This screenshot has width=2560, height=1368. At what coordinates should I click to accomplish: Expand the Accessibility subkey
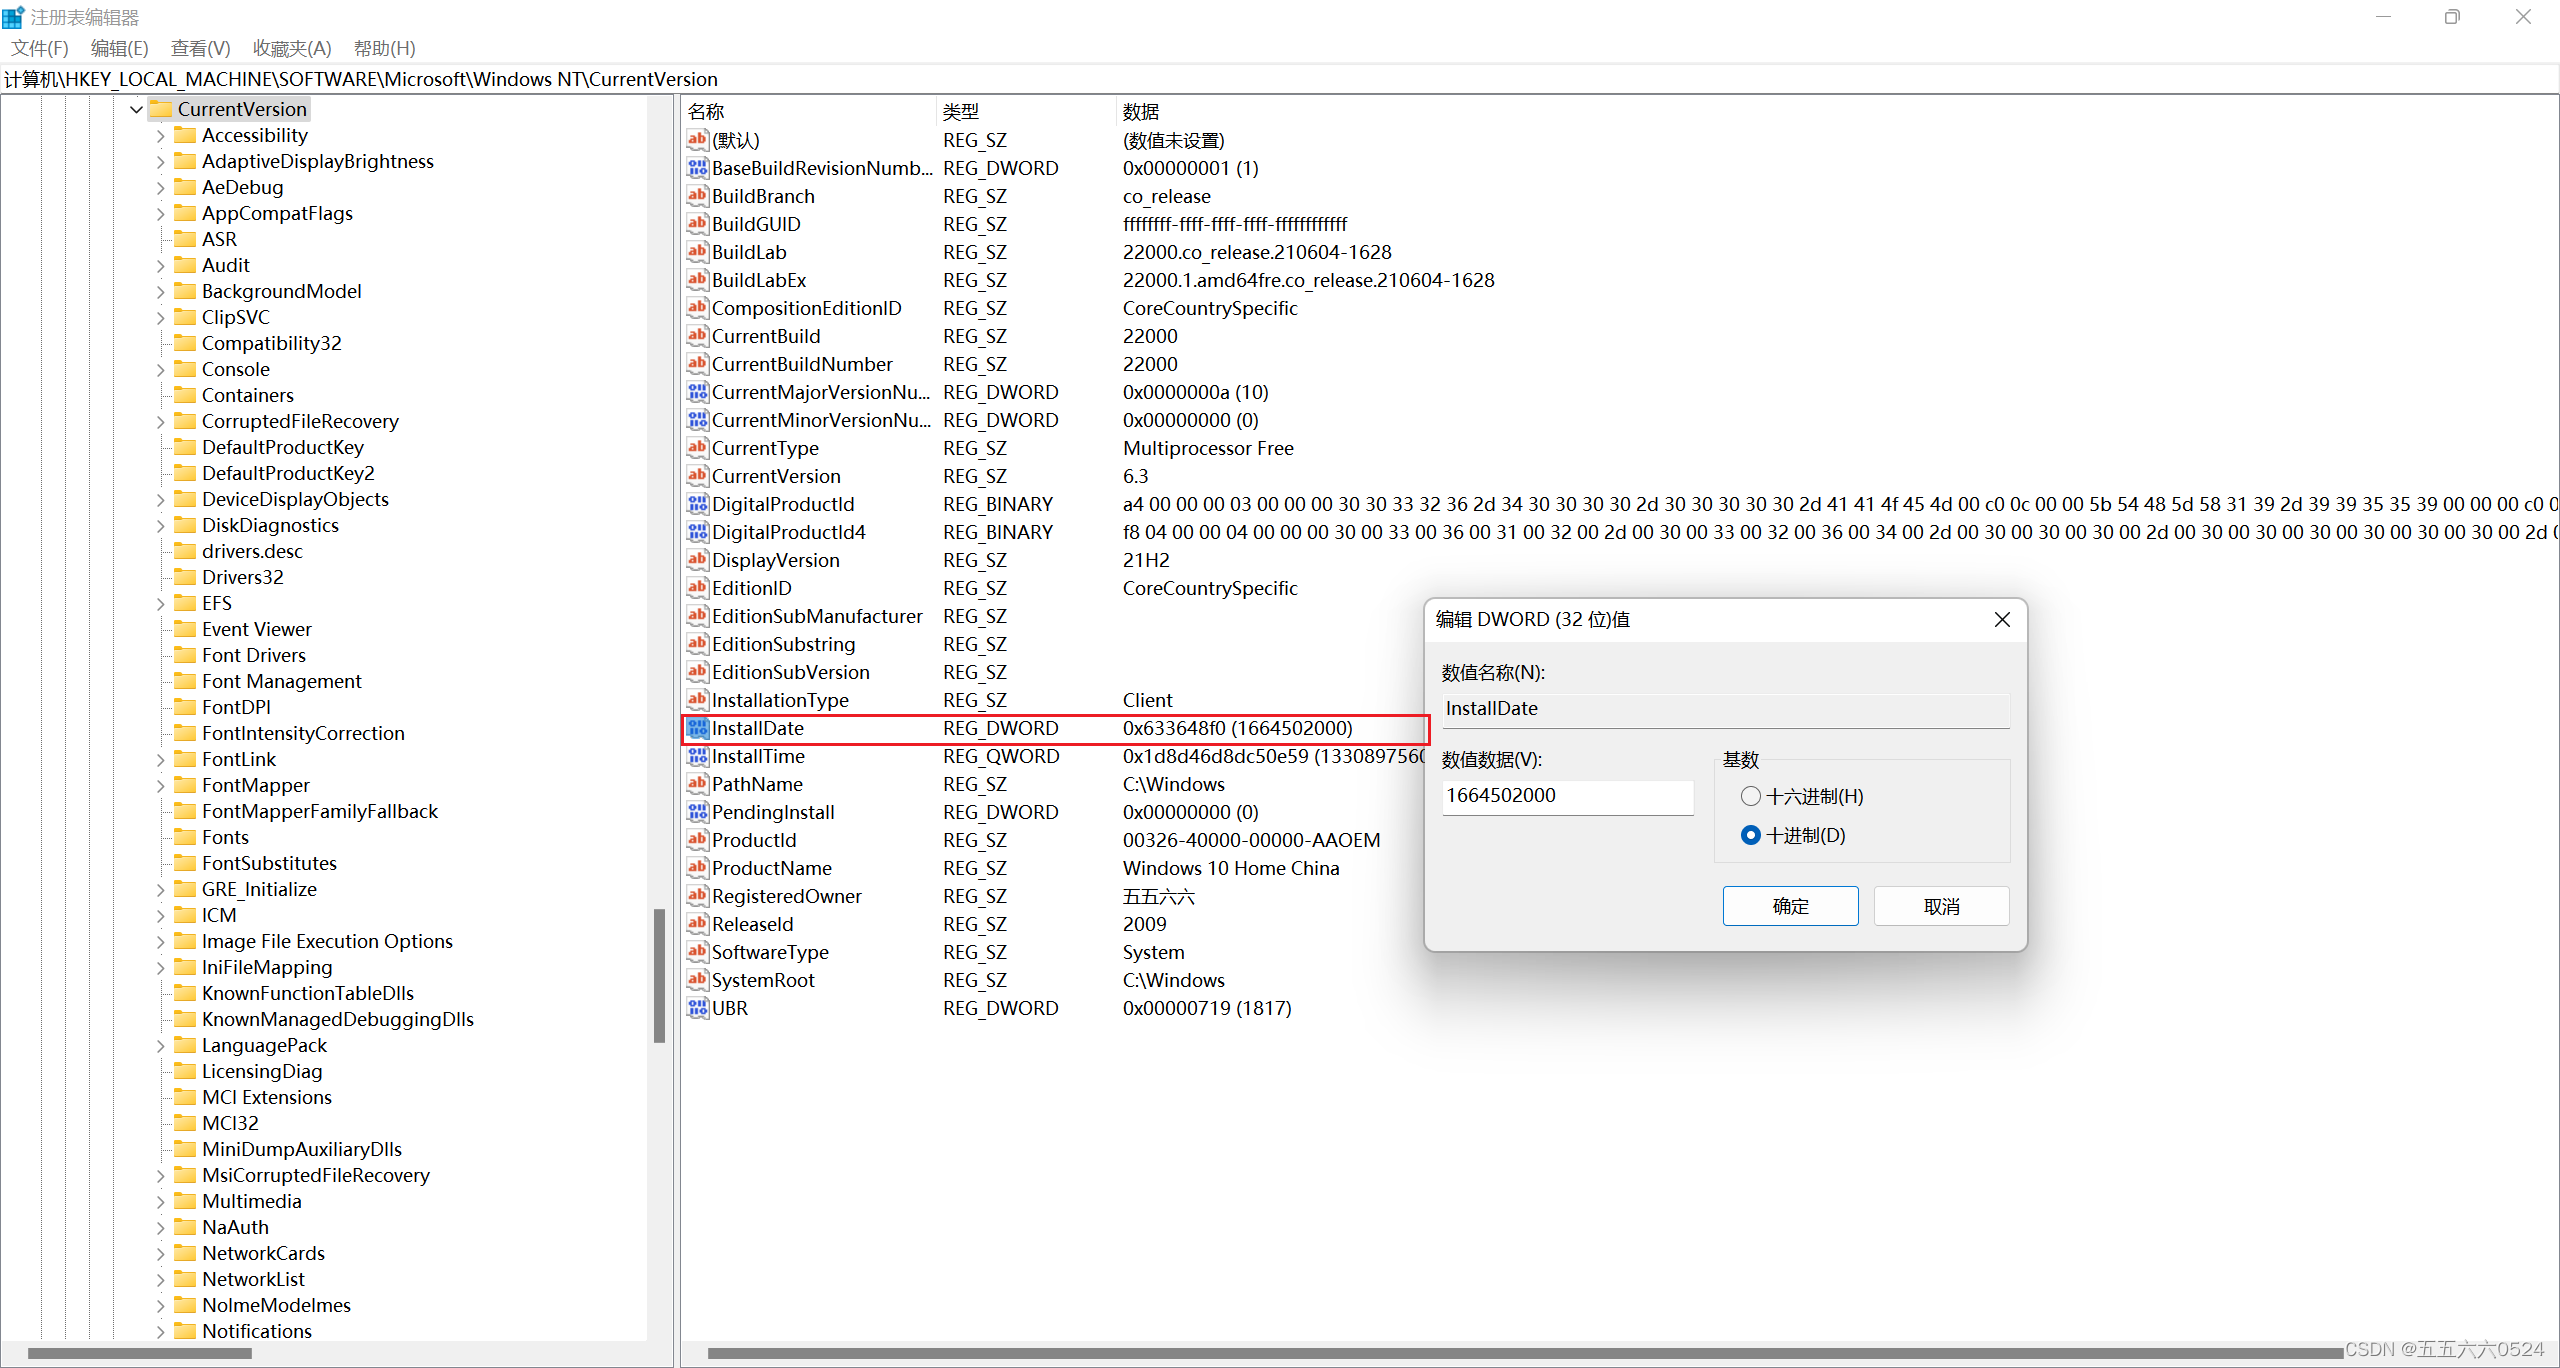pos(160,135)
